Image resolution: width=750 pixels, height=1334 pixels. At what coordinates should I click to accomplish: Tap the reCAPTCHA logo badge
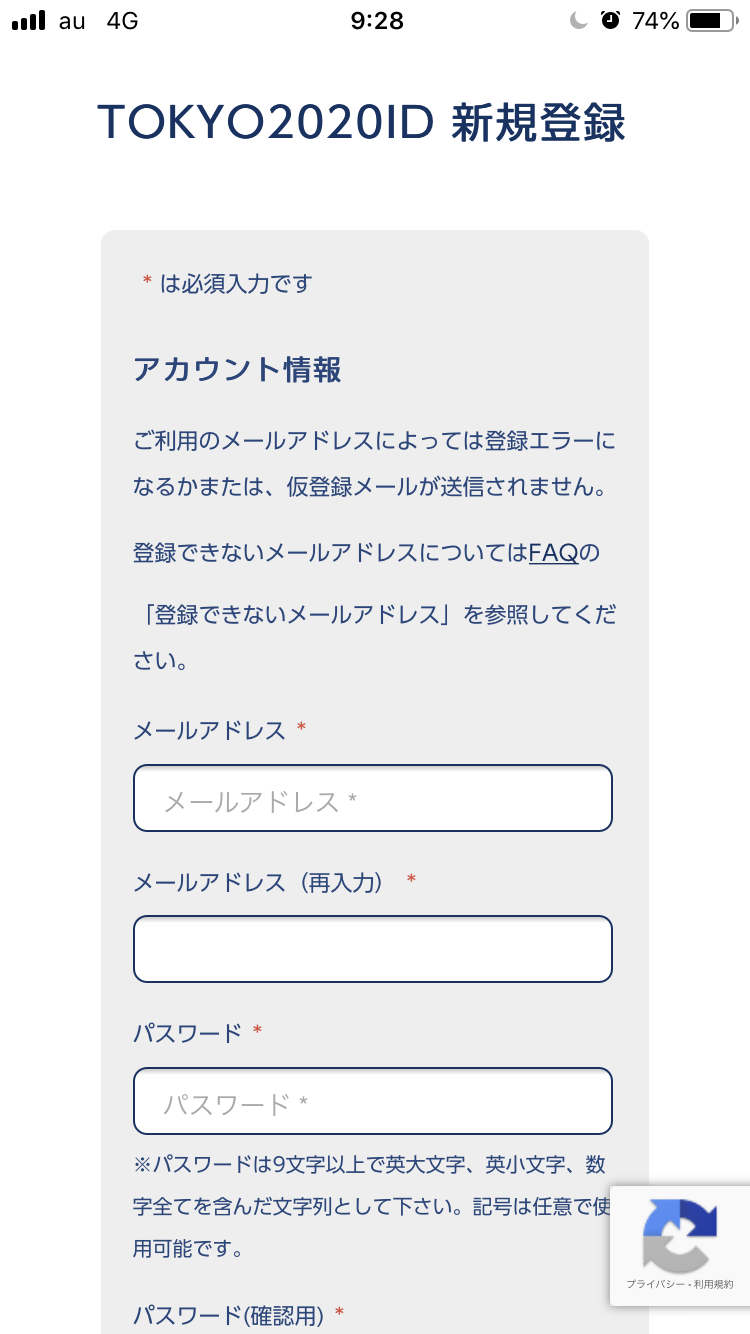680,1234
